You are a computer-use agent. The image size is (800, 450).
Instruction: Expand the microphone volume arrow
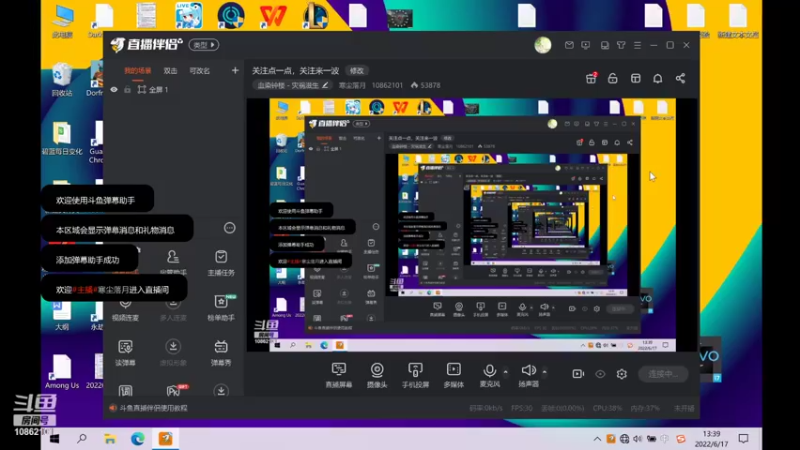point(506,371)
